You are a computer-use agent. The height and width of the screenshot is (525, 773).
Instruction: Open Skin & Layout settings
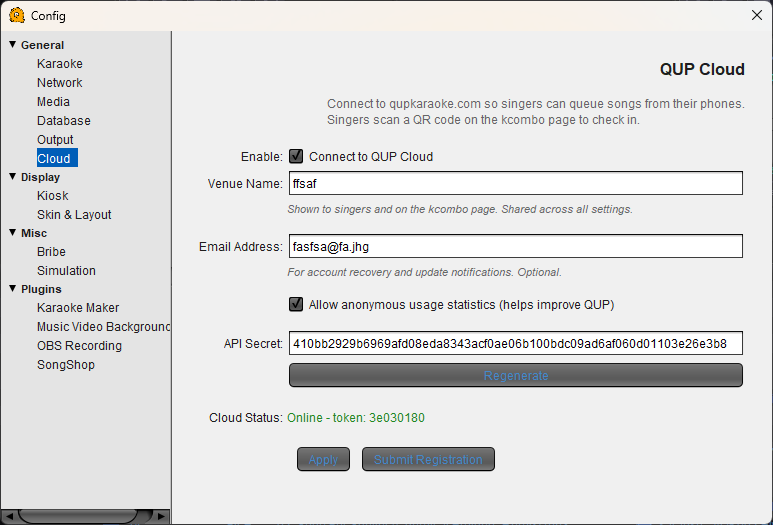tap(74, 214)
